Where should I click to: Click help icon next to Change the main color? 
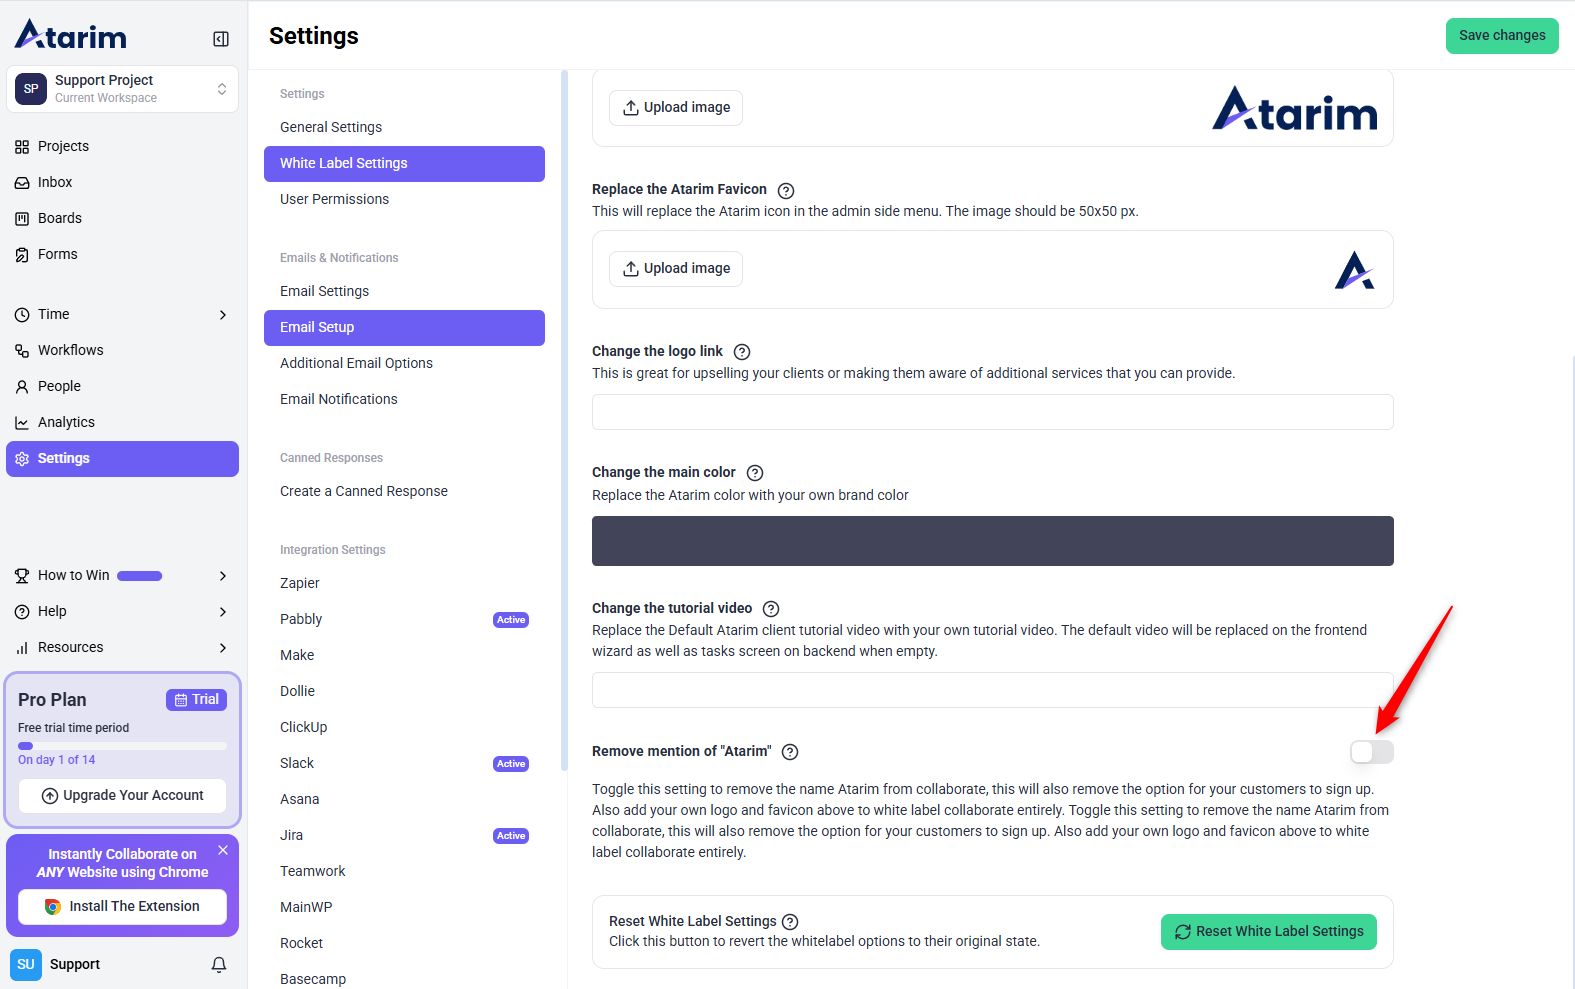pos(755,473)
